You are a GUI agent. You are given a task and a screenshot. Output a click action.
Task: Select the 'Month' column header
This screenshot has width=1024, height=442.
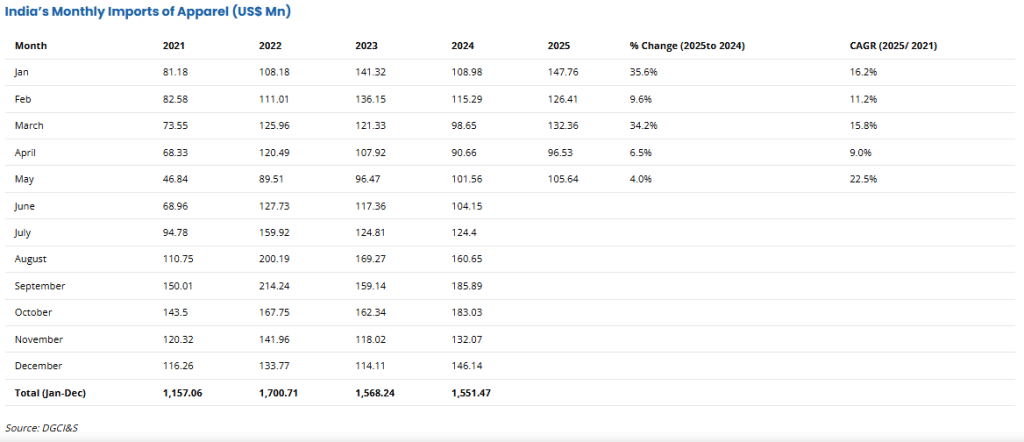(x=31, y=46)
